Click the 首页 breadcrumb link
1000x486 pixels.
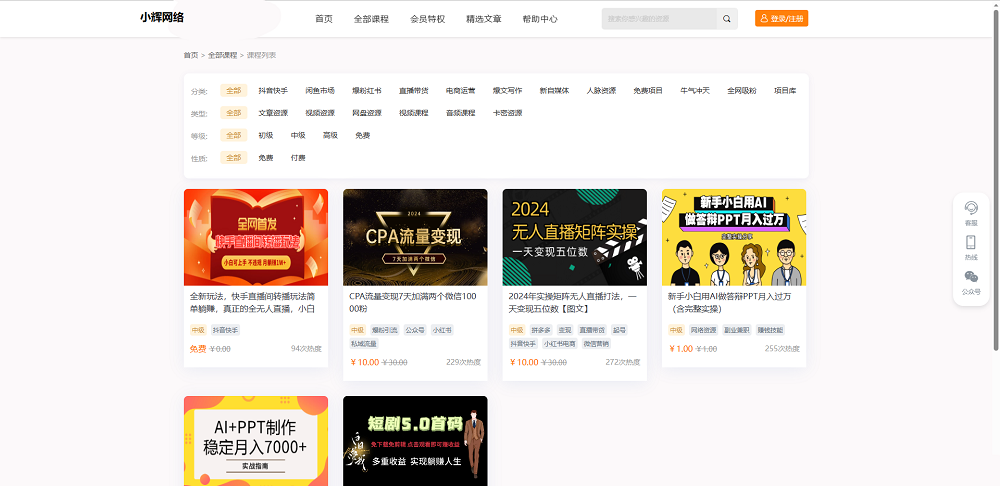191,55
